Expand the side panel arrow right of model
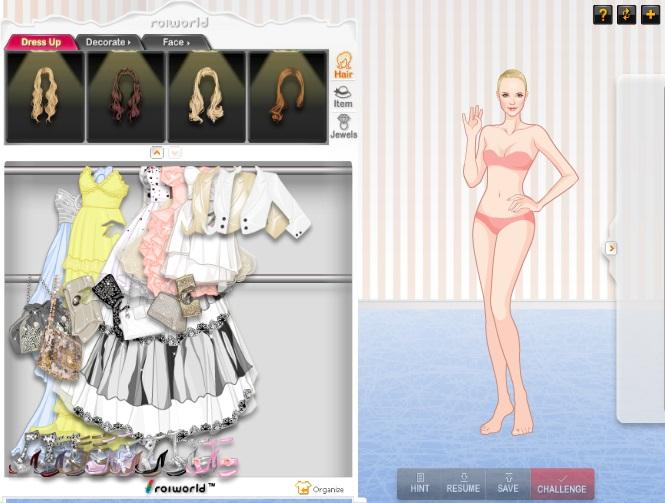This screenshot has height=503, width=665. click(611, 248)
